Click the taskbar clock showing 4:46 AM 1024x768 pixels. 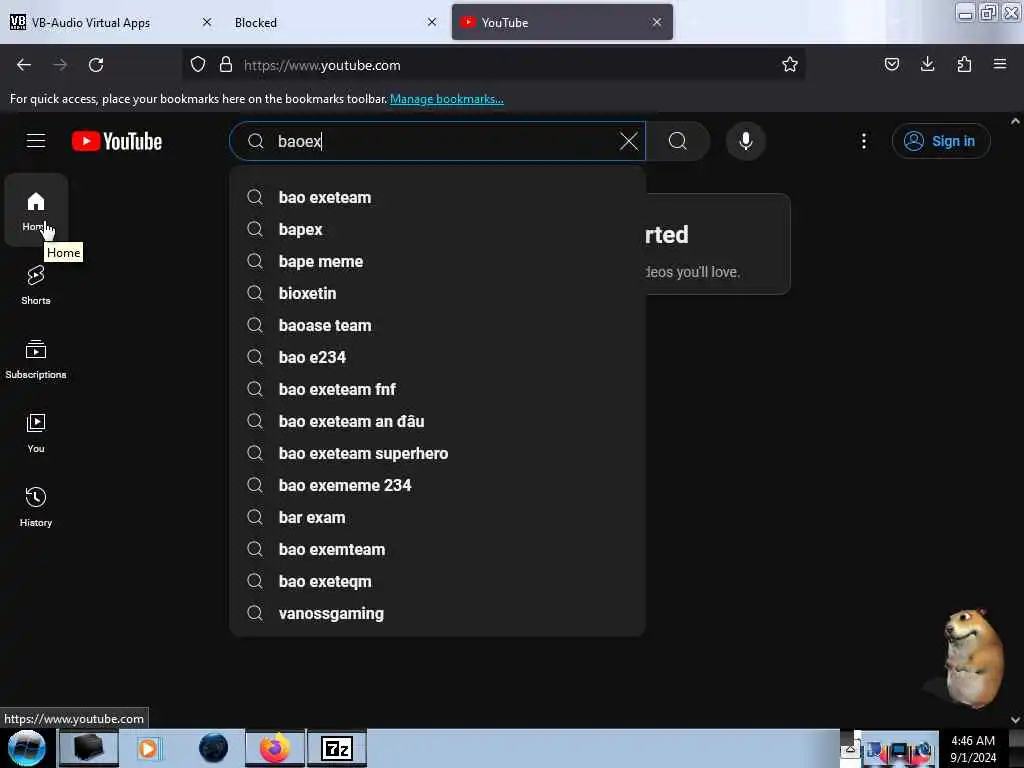pyautogui.click(x=973, y=749)
